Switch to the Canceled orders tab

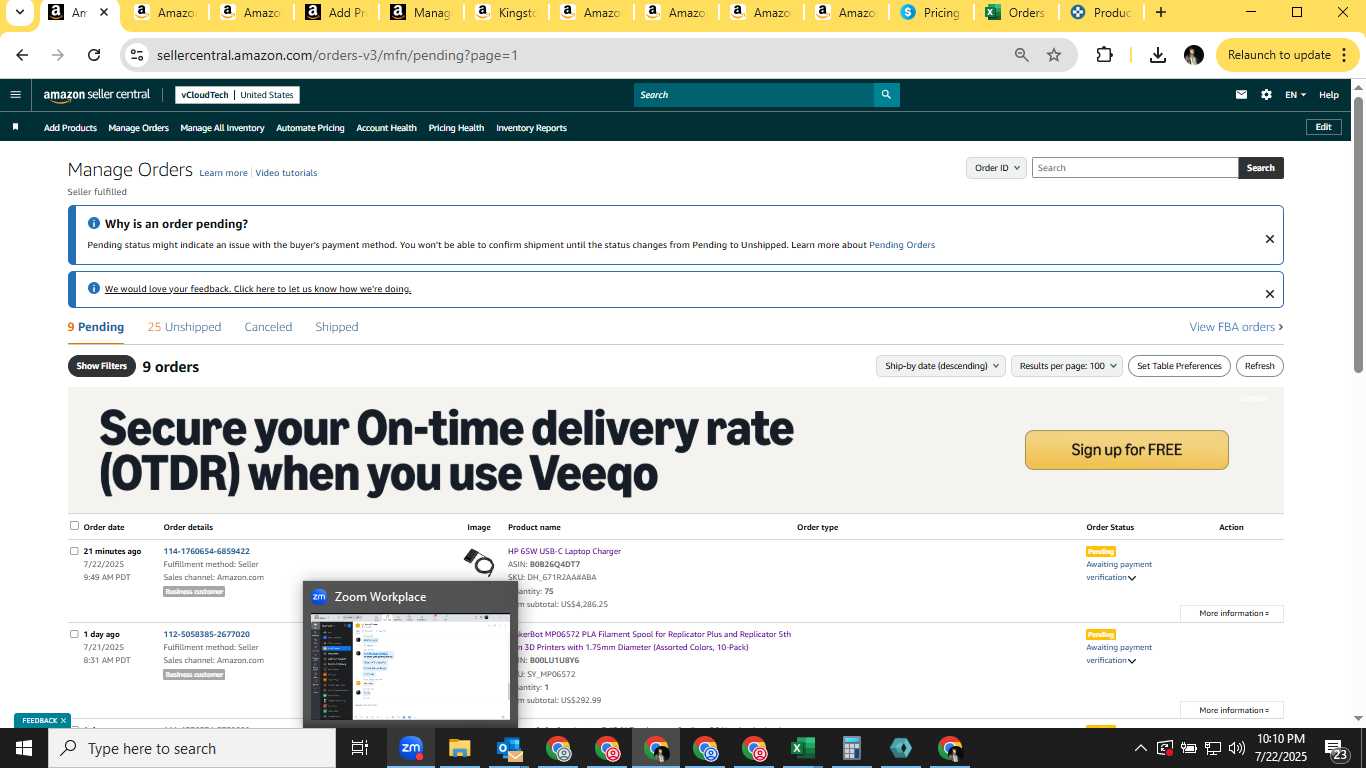[268, 327]
